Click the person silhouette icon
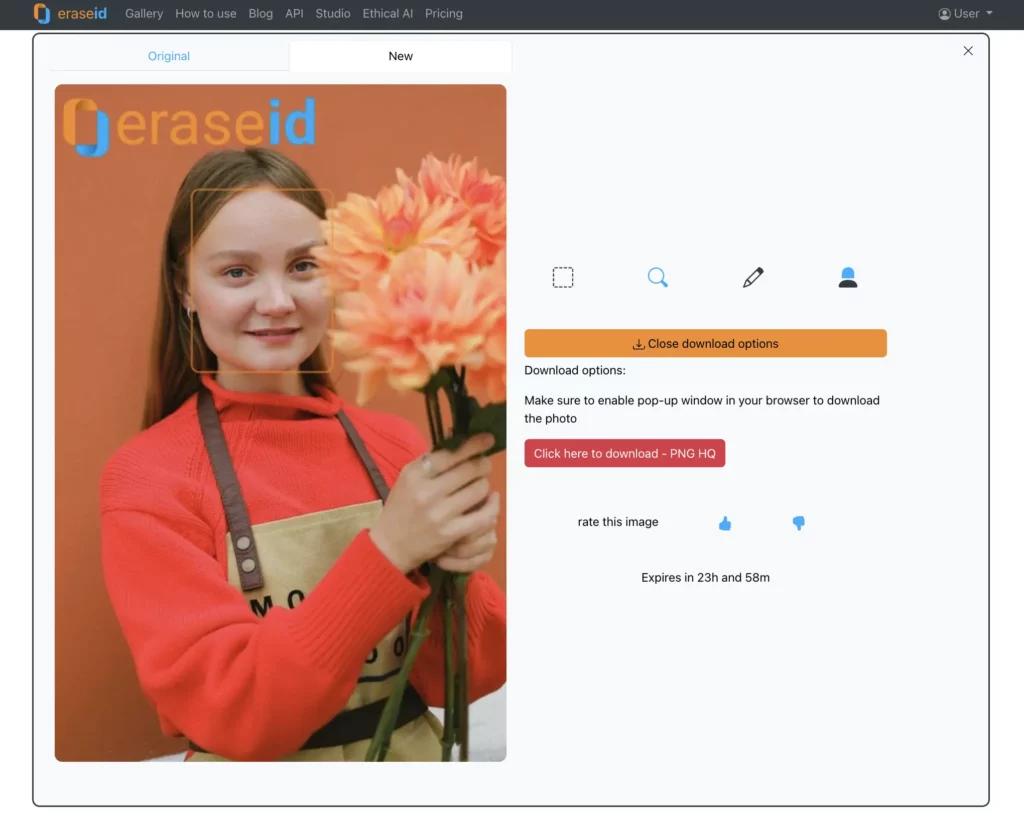Screen dimensions: 1024x813 pyautogui.click(x=848, y=278)
